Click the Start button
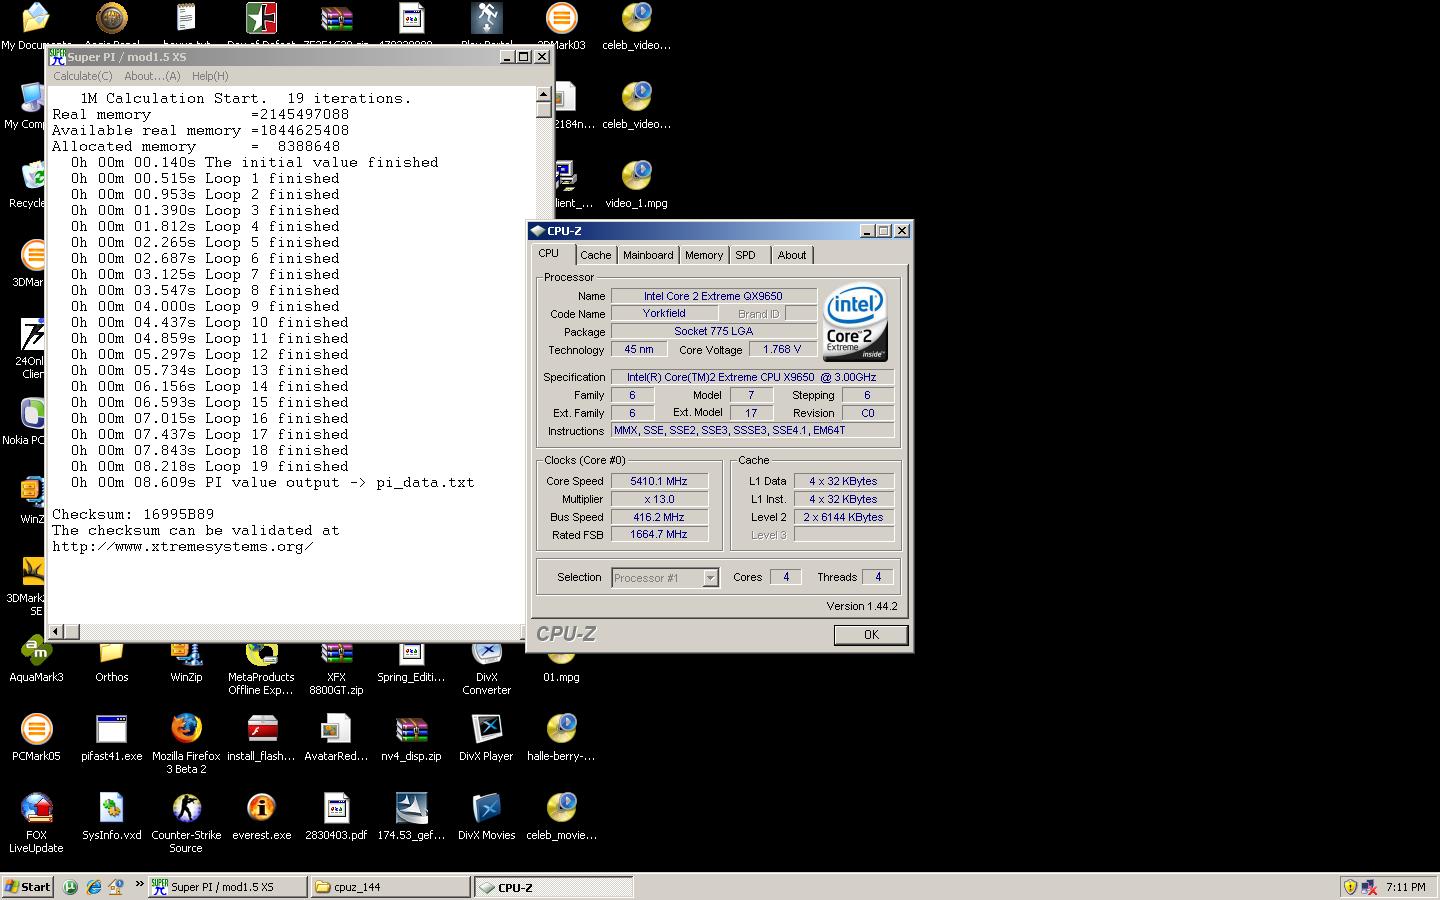This screenshot has height=900, width=1440. coord(28,887)
